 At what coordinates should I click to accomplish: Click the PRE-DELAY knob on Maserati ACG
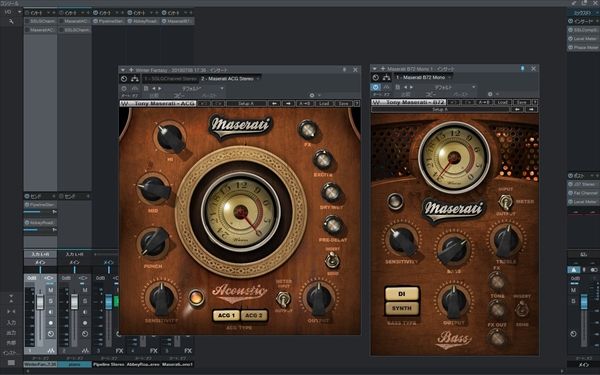point(333,225)
